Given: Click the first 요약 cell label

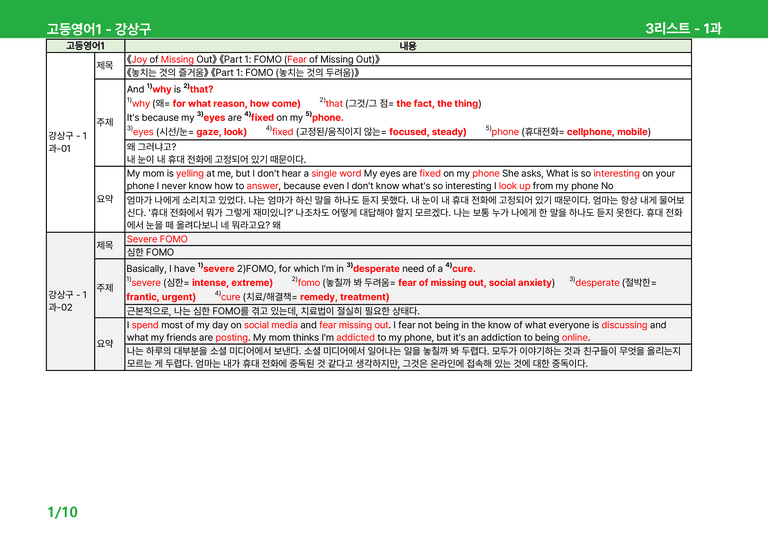Looking at the screenshot, I should [105, 199].
